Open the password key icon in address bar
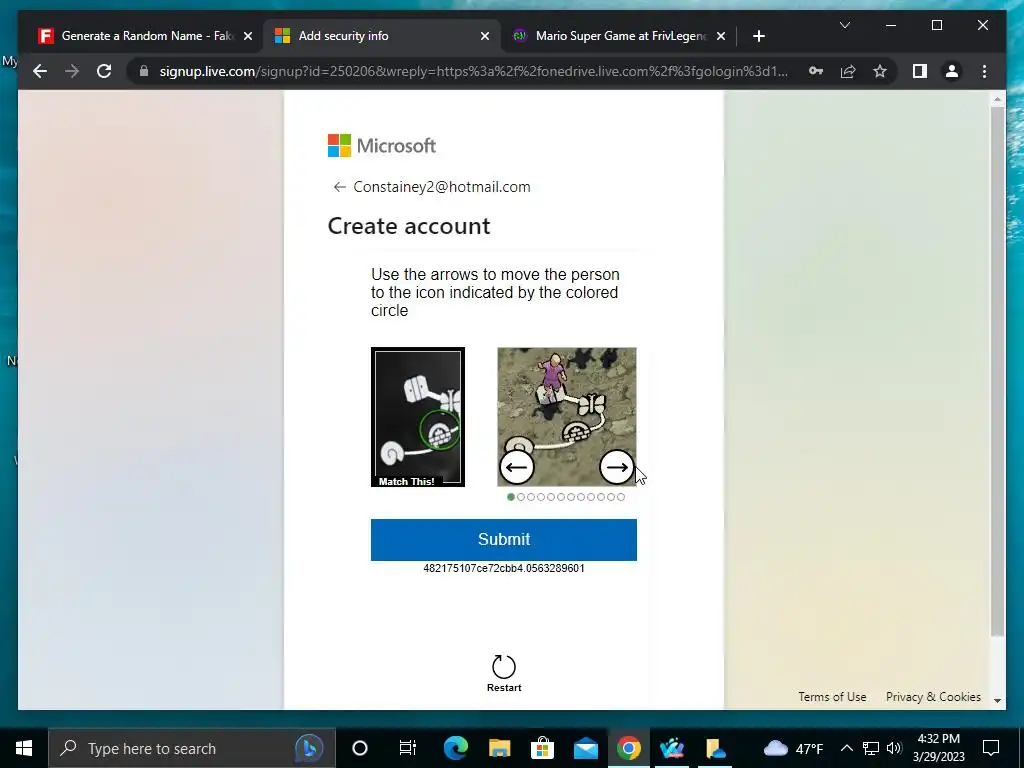This screenshot has height=768, width=1024. 816,71
